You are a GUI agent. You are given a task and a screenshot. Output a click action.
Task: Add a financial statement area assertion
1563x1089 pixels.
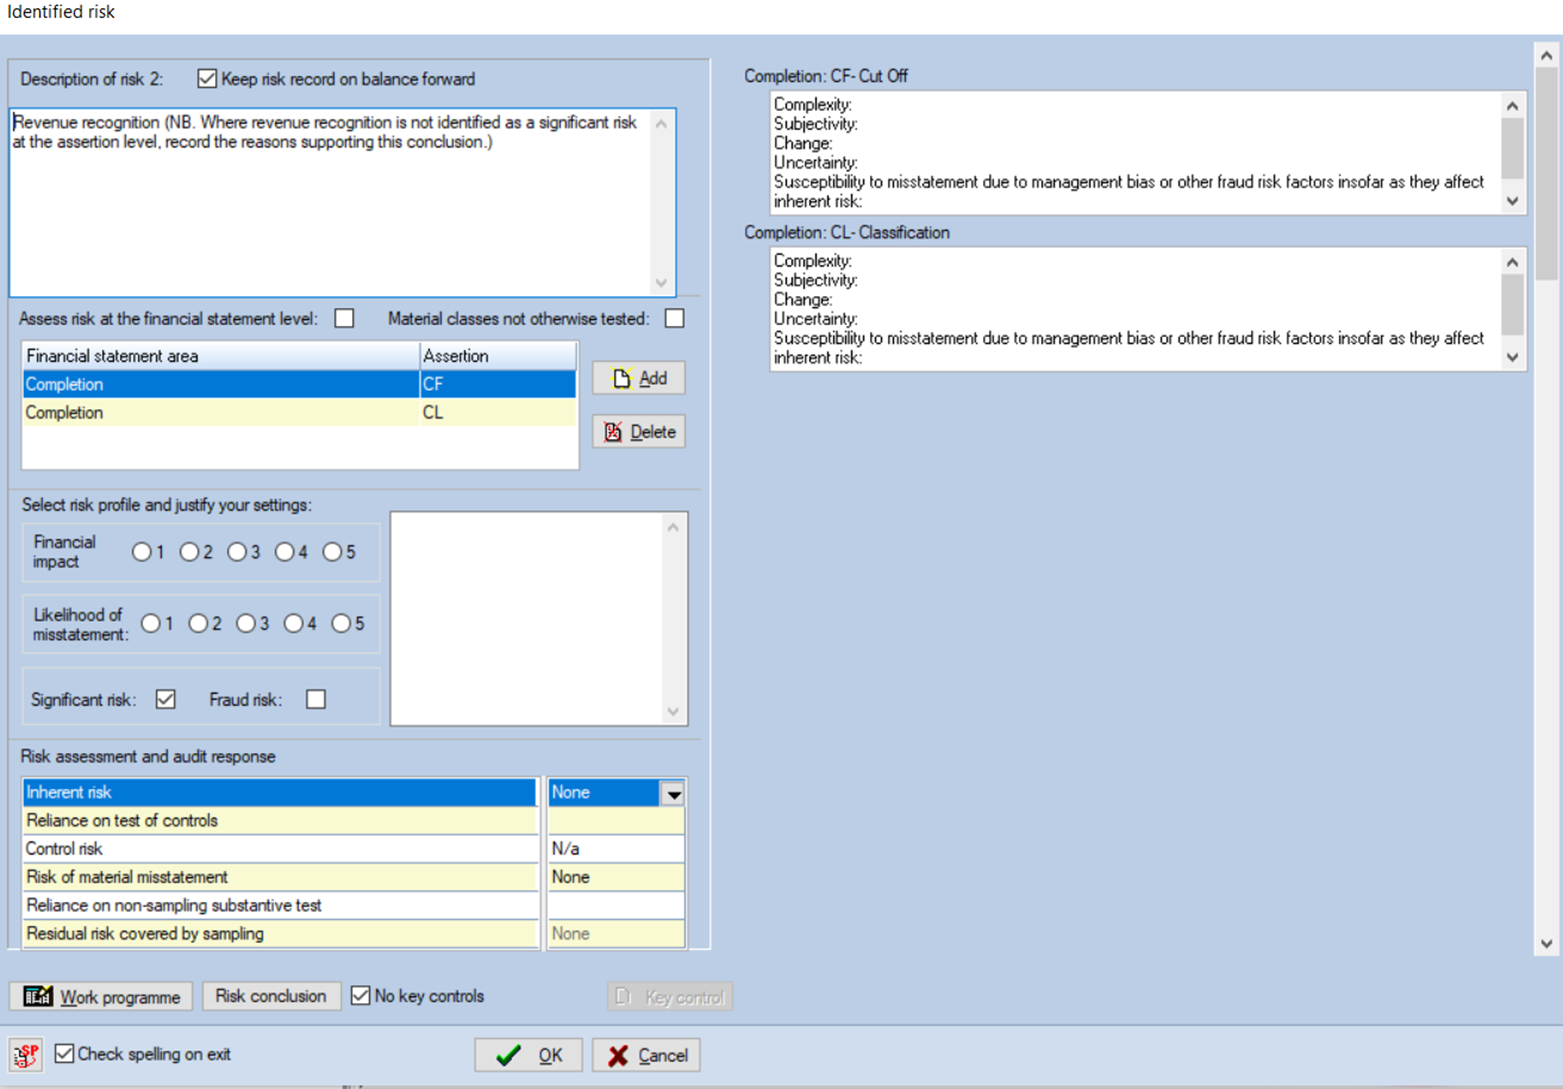pos(639,378)
